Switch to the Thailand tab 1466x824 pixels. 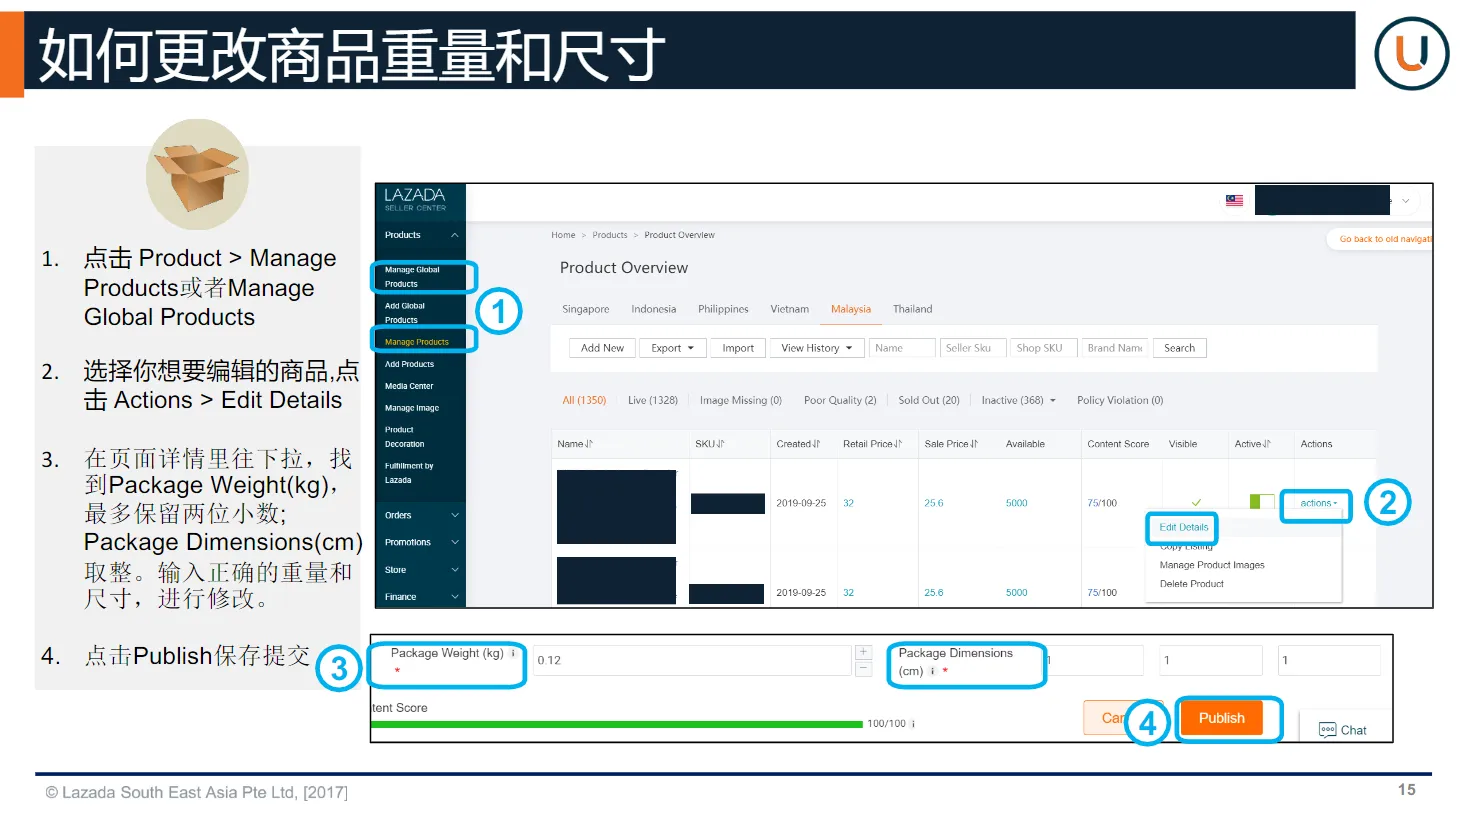click(x=911, y=309)
